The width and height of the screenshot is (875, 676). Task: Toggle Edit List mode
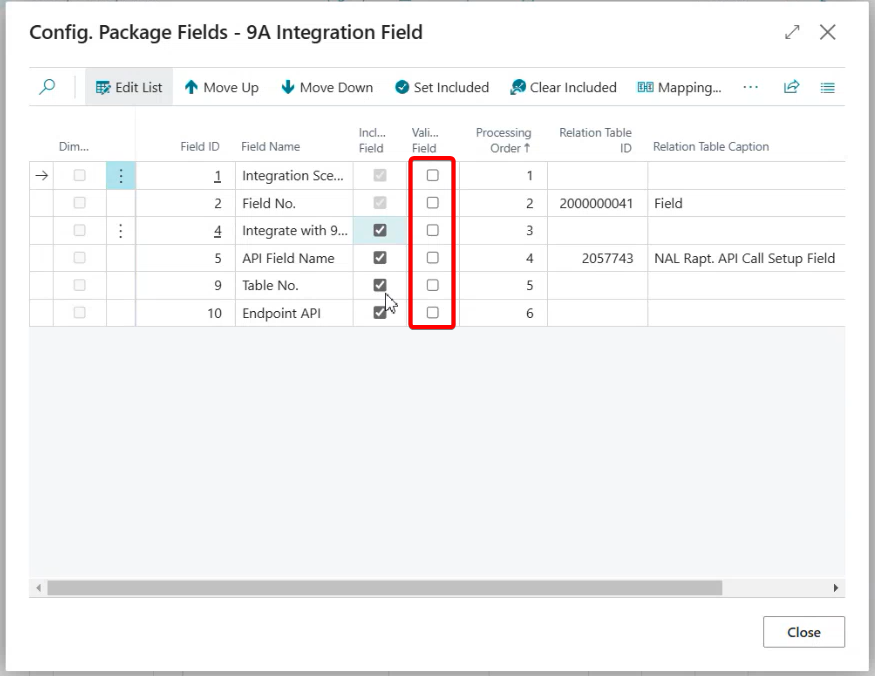129,87
